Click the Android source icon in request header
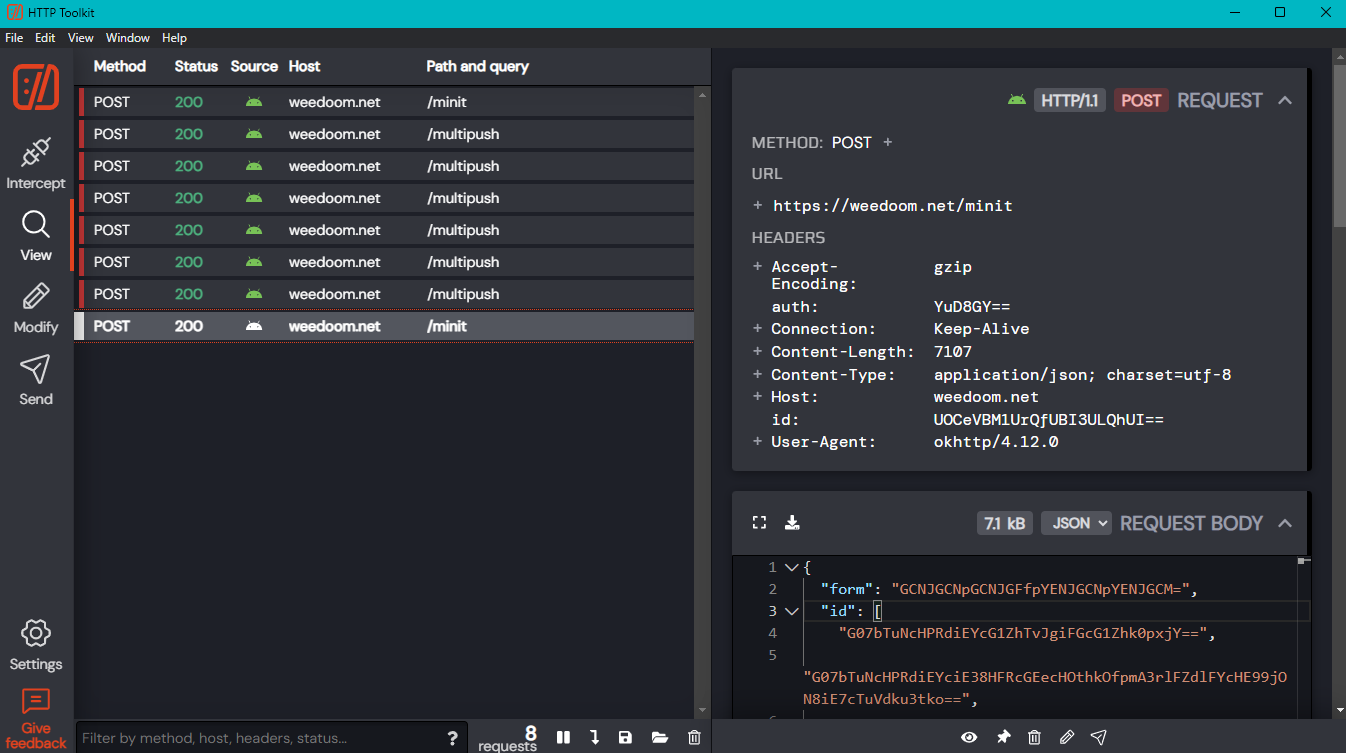The width and height of the screenshot is (1346, 753). [1017, 100]
